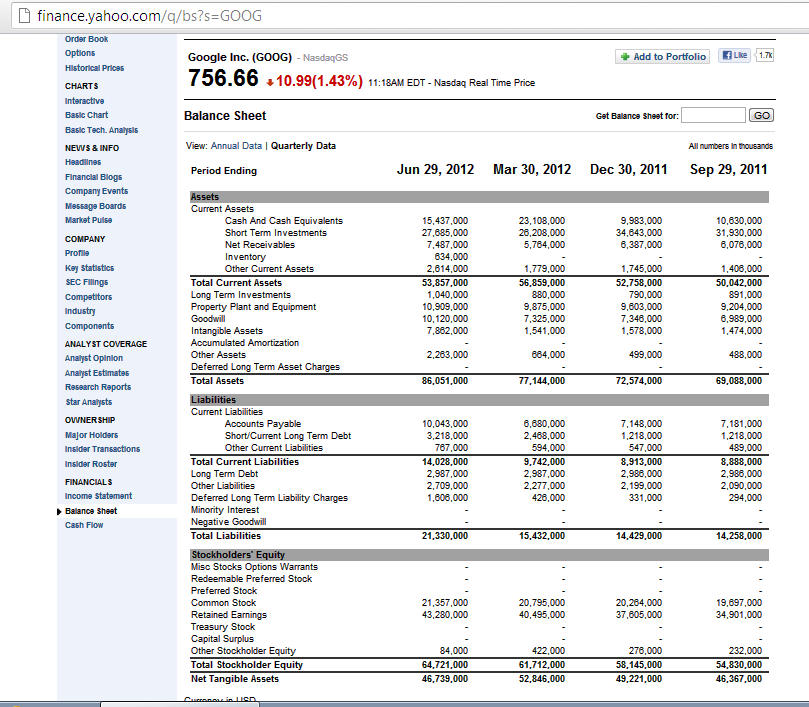The height and width of the screenshot is (707, 809).
Task: Open SEC Filings
Action: (x=86, y=282)
